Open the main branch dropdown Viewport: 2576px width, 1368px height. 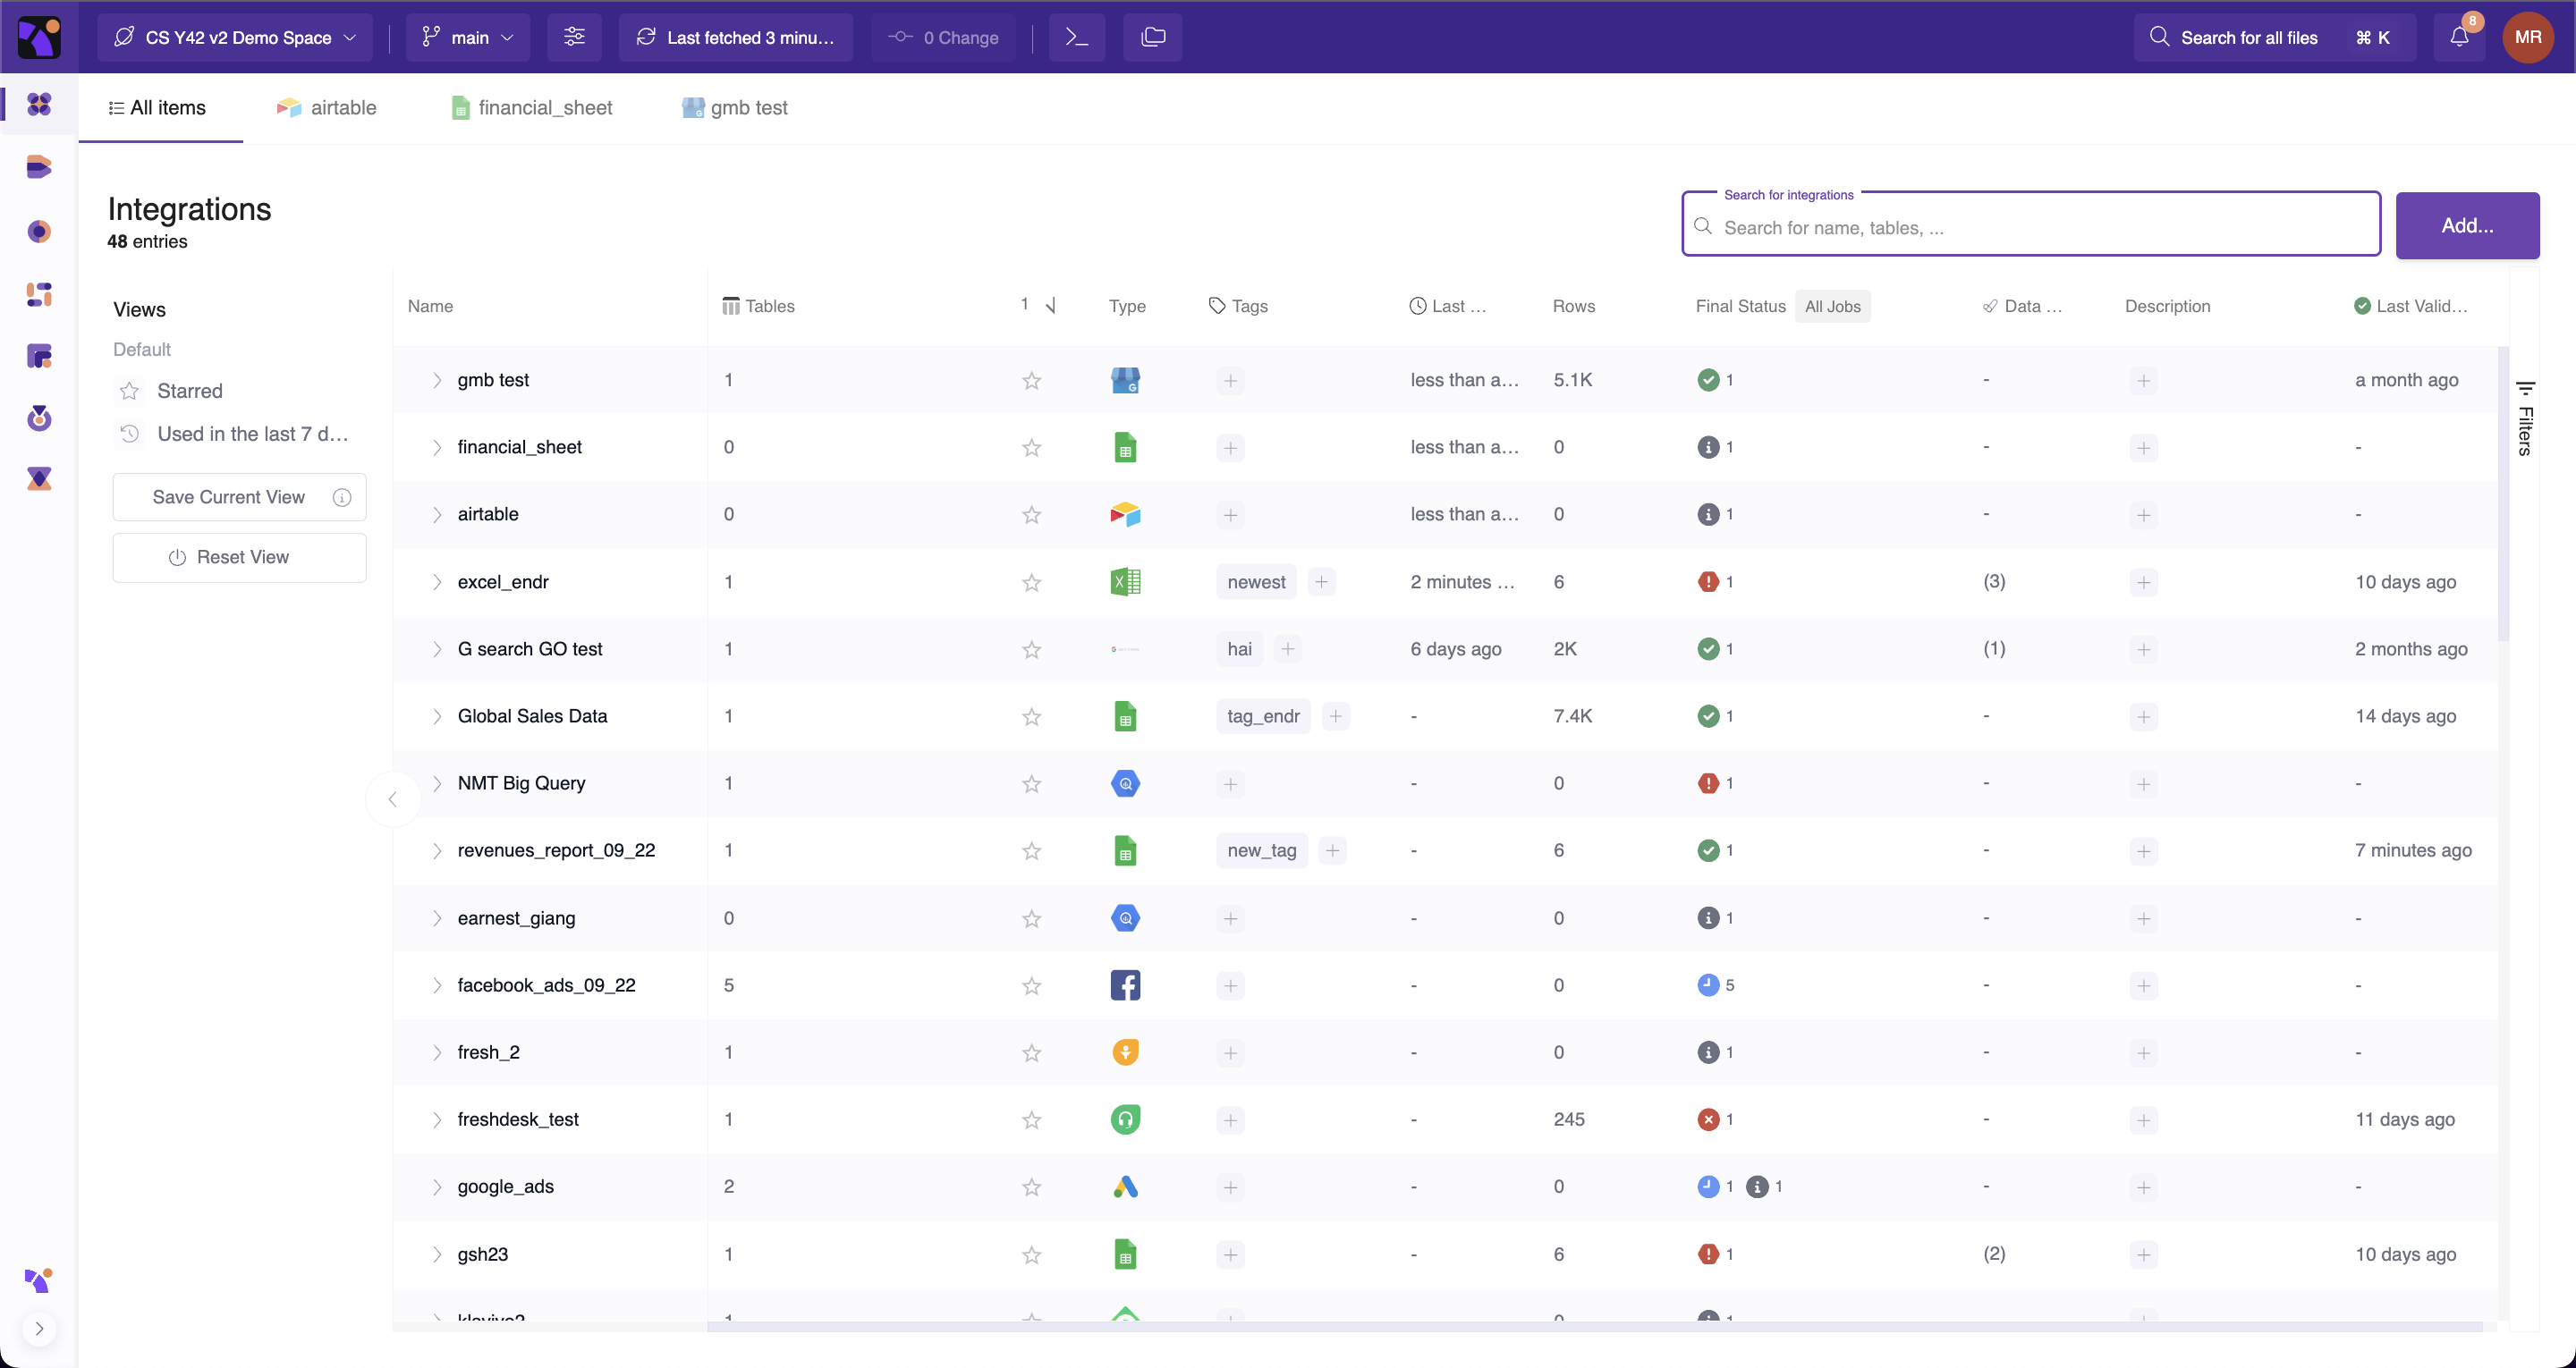(469, 37)
